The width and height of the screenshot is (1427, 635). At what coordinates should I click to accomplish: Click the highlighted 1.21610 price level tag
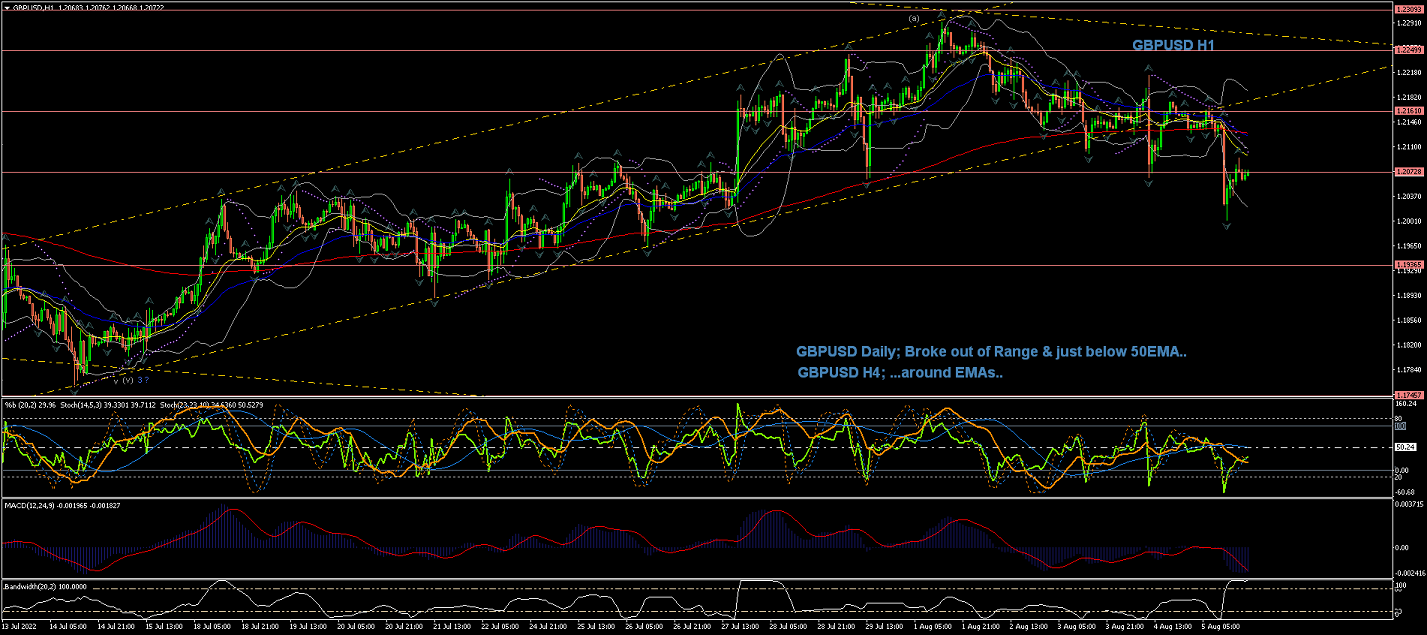pos(1408,111)
